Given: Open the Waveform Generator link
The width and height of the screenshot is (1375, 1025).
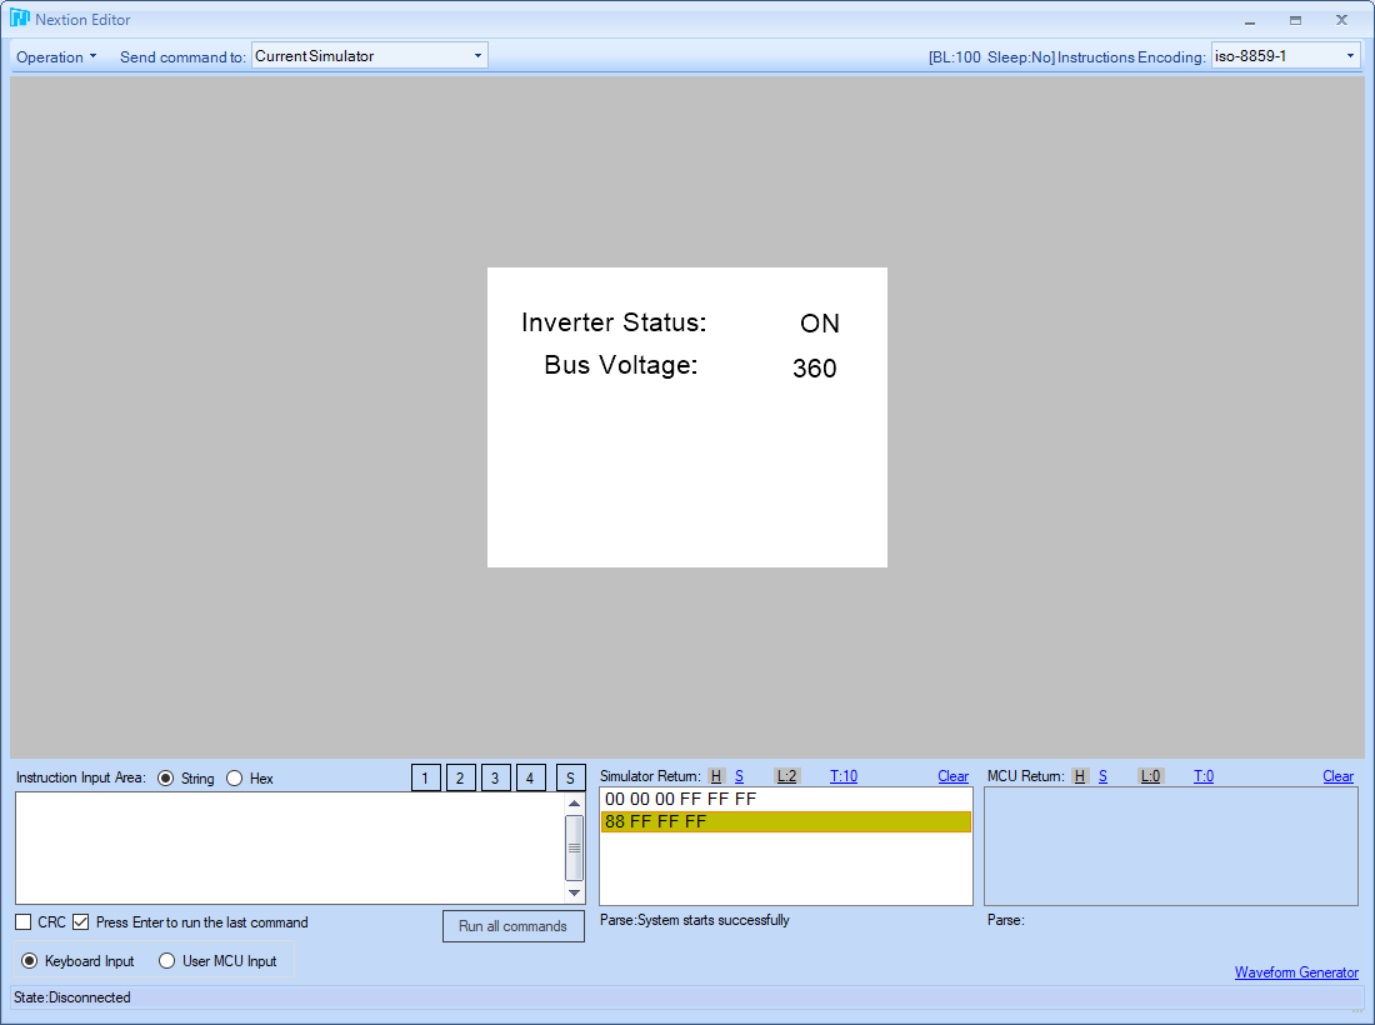Looking at the screenshot, I should (x=1296, y=972).
